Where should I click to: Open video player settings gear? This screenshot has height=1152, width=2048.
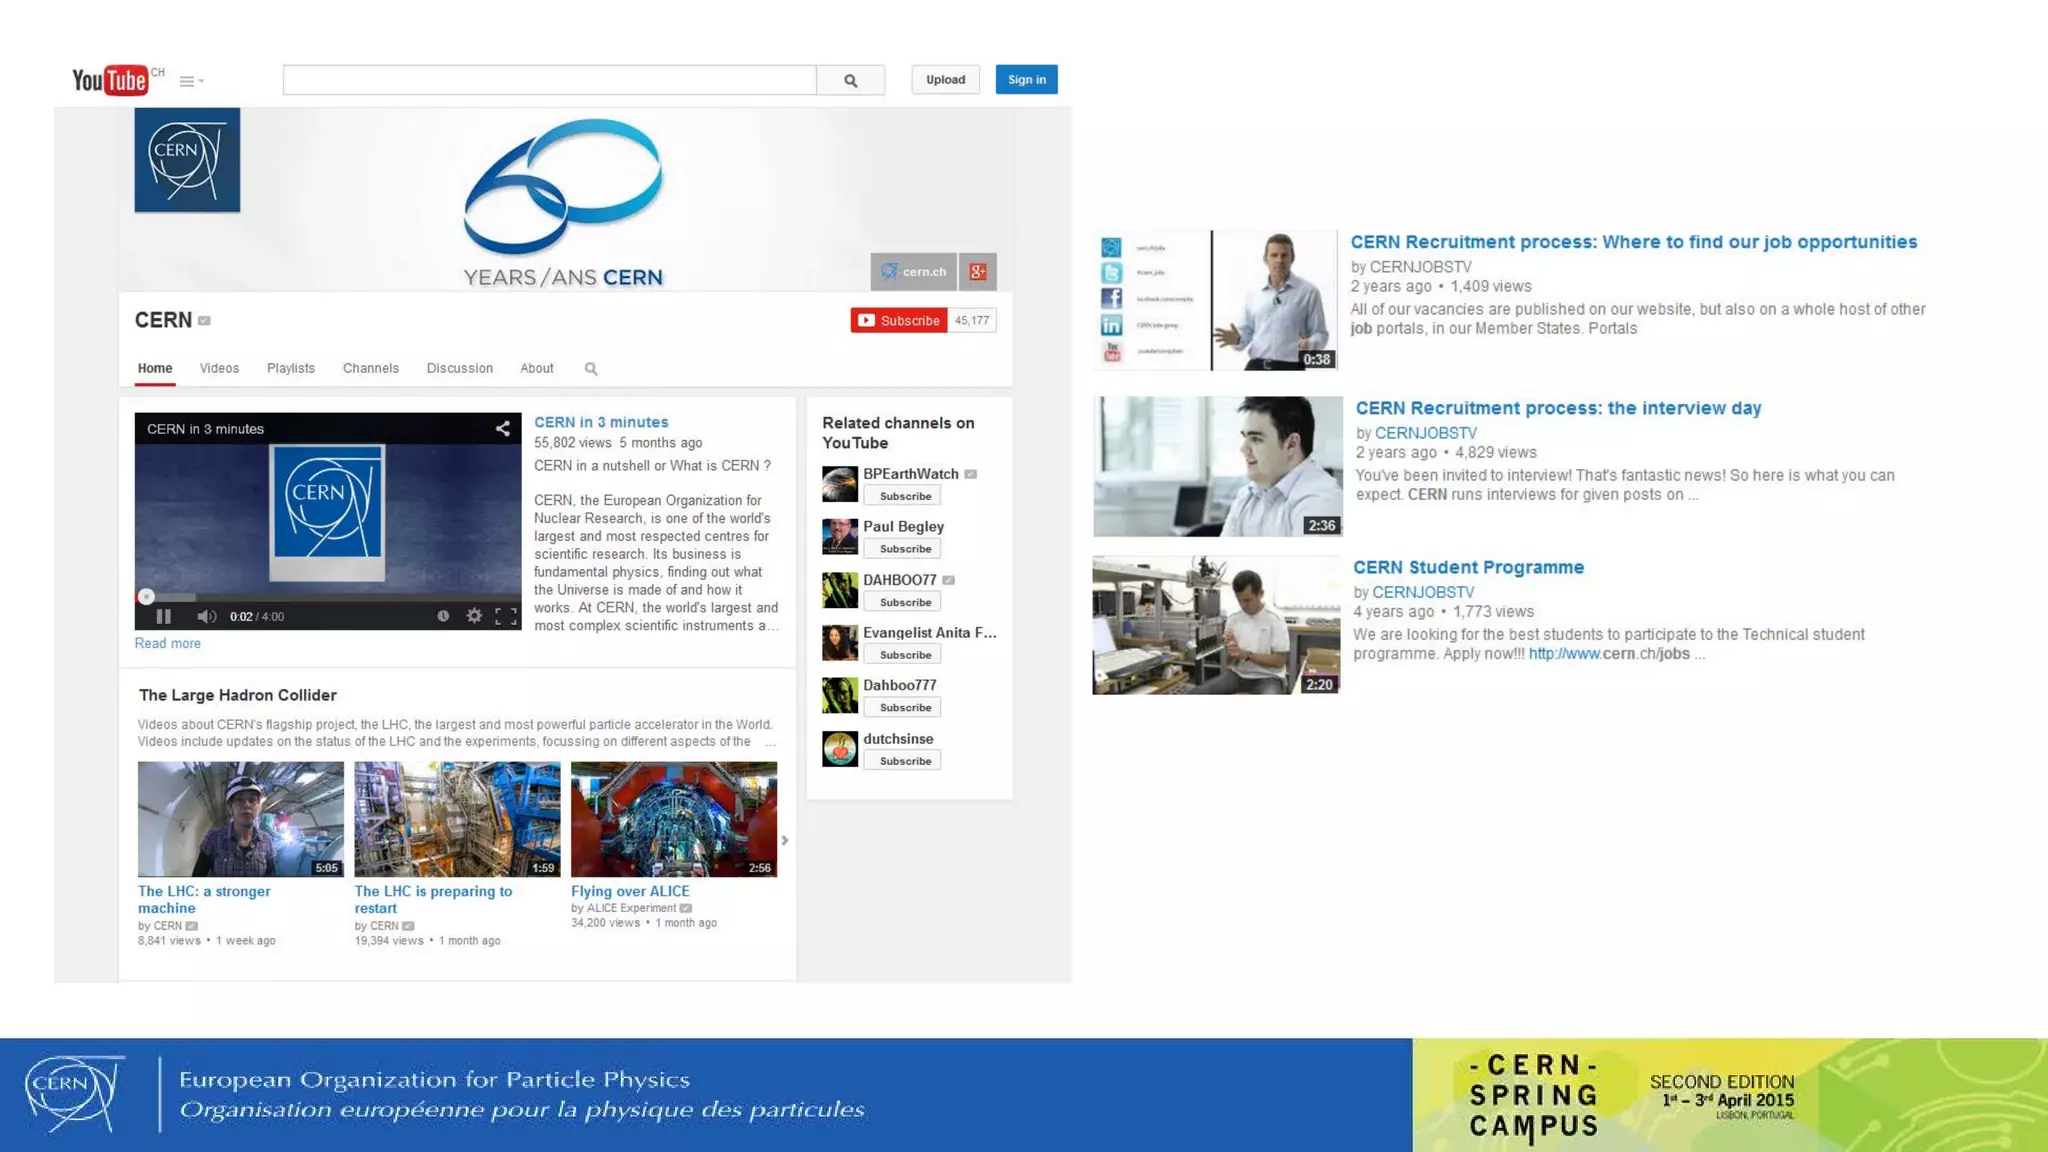pyautogui.click(x=474, y=616)
